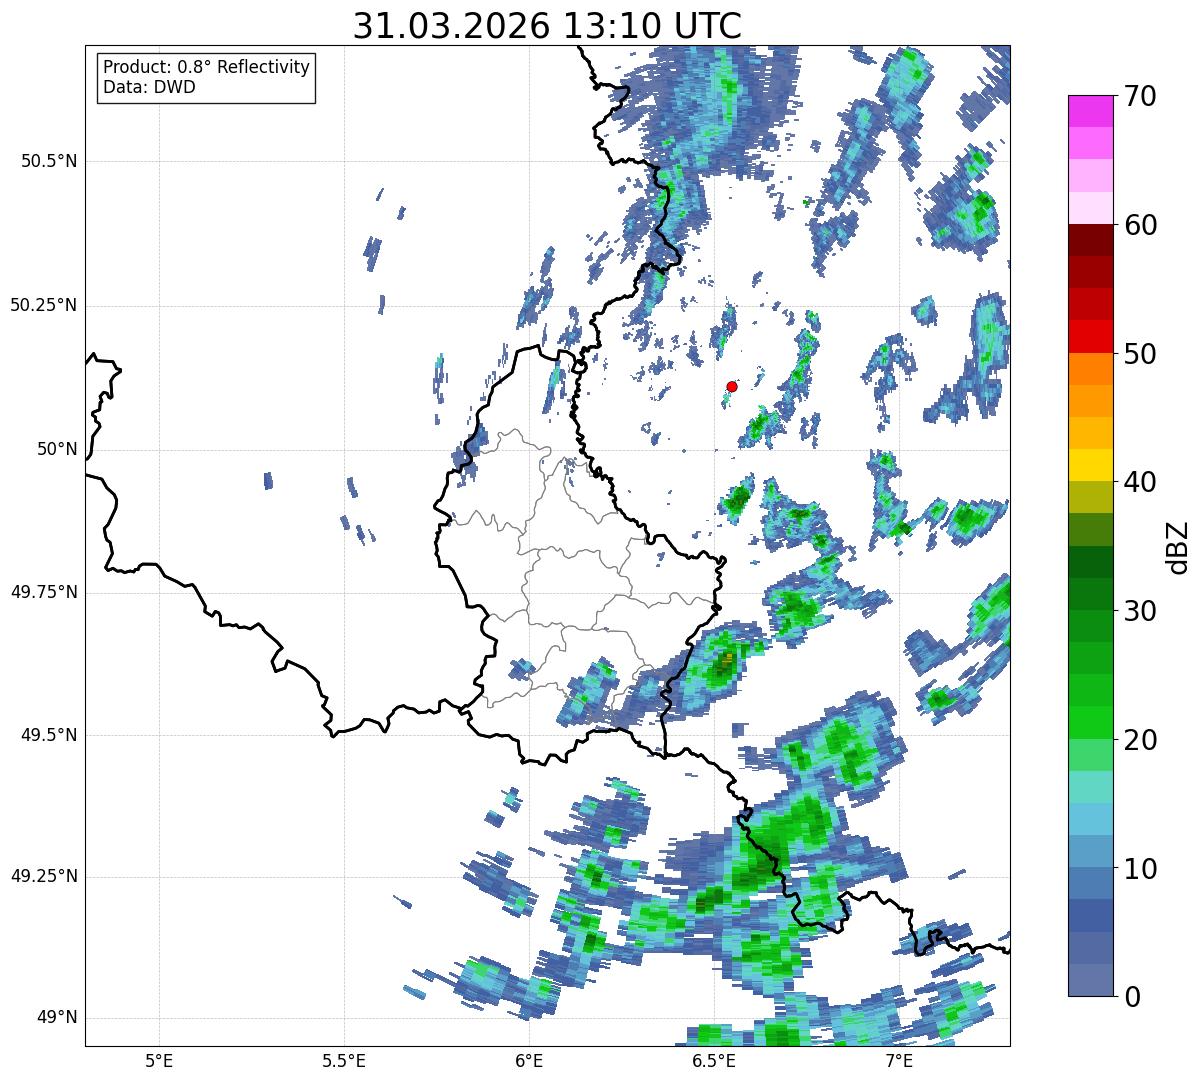Click the grey-blue bottom colorbar segment above 0
The image size is (1202, 1081).
[x=1090, y=980]
